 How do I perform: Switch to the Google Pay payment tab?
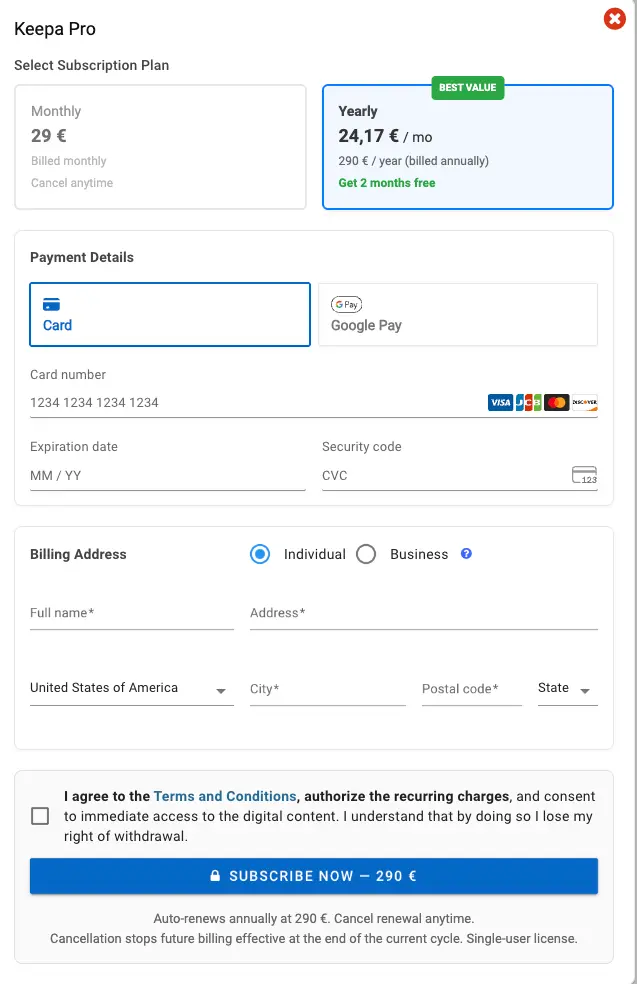[457, 314]
